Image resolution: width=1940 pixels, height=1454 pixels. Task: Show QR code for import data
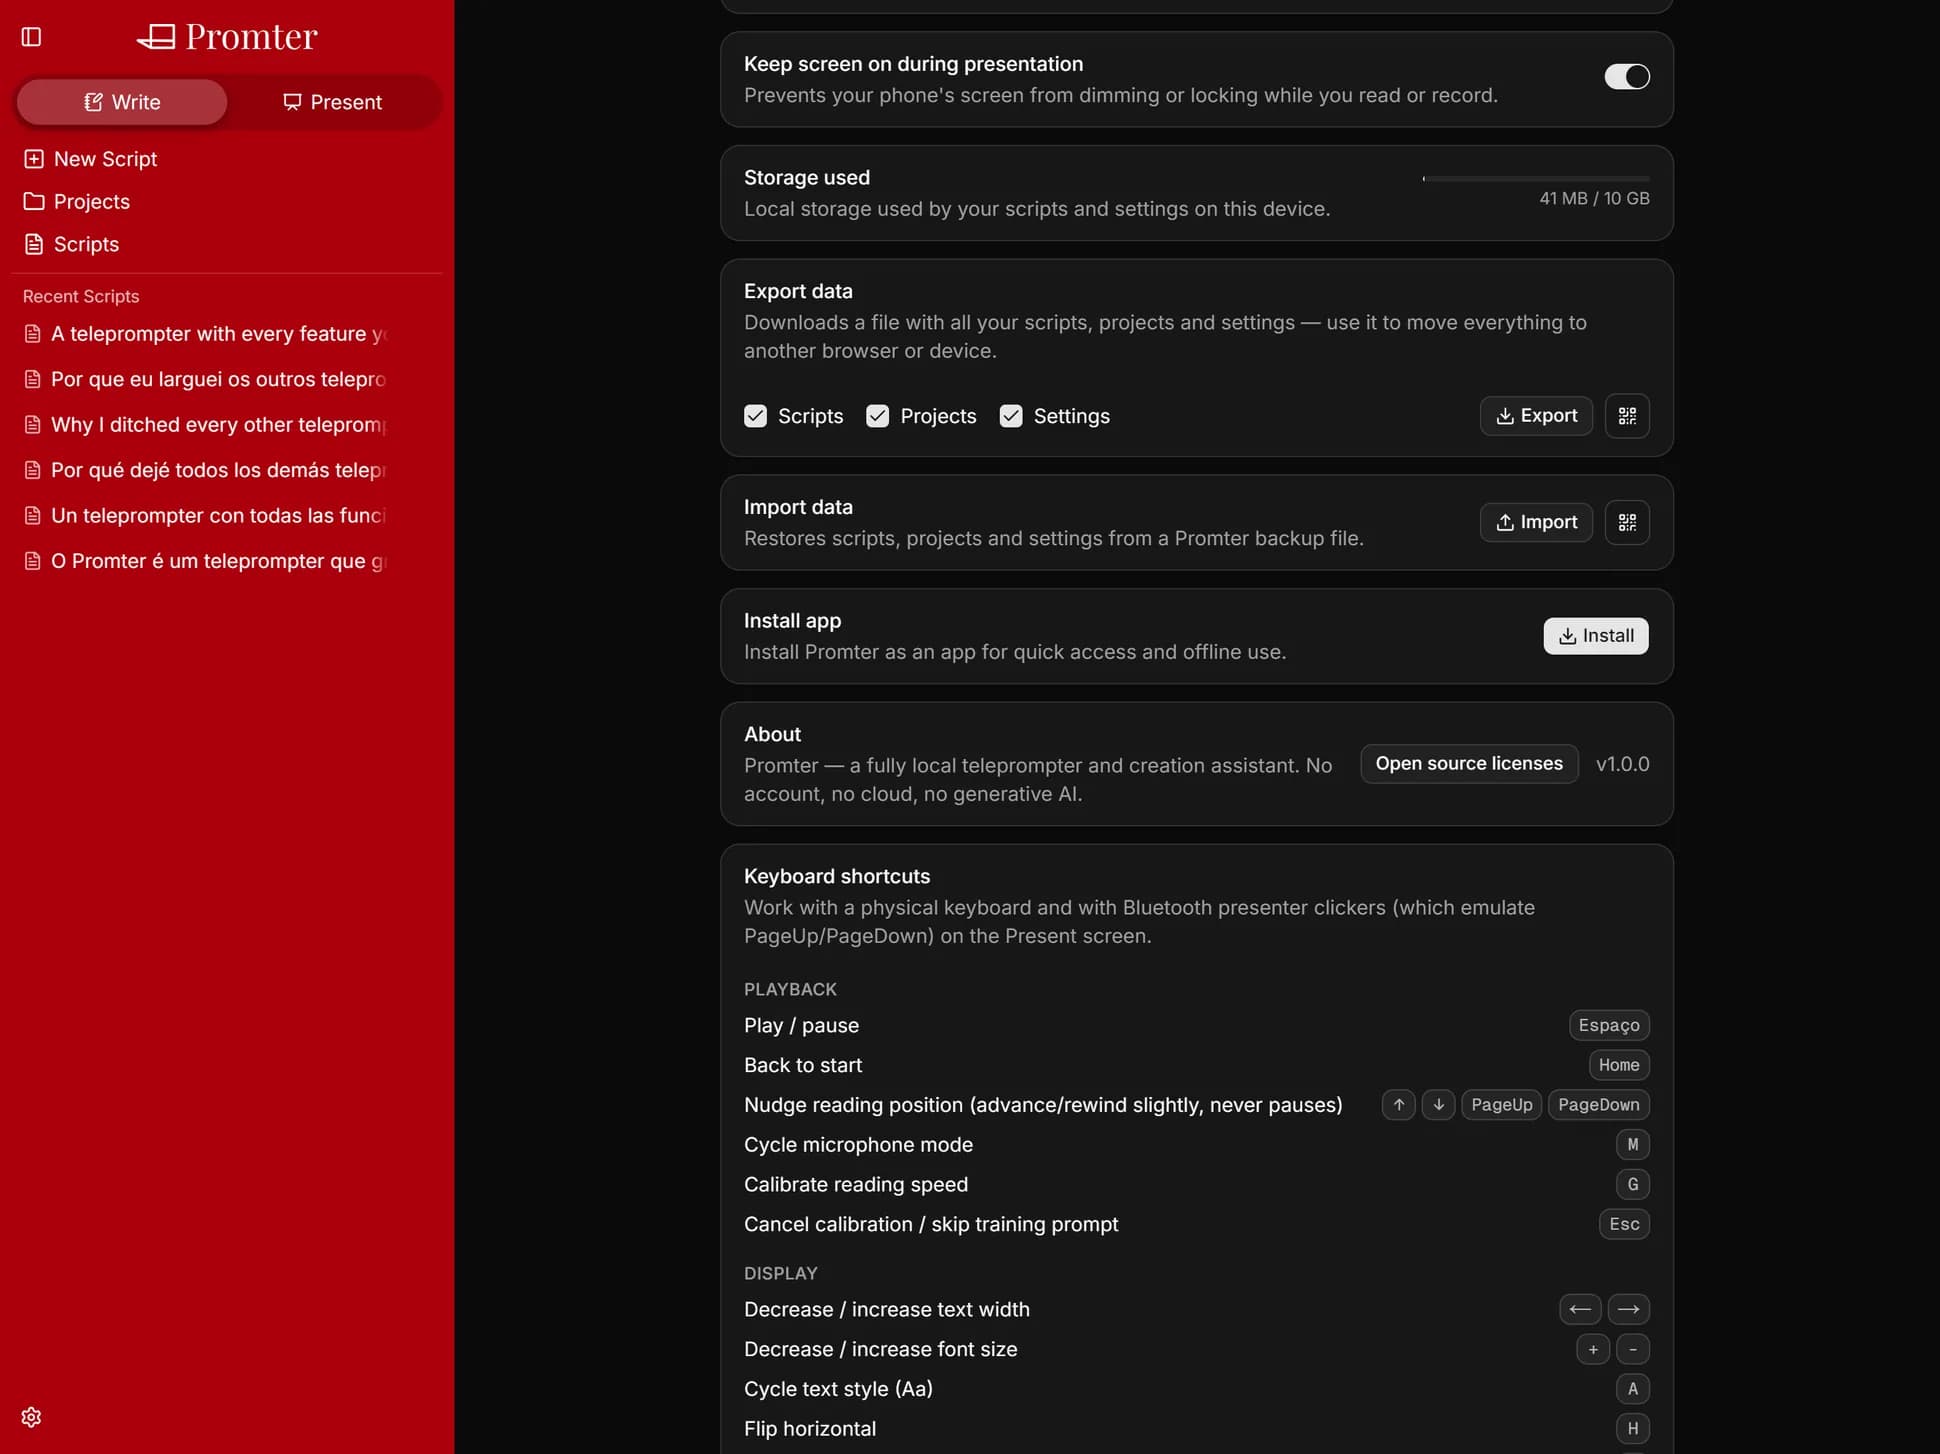(x=1627, y=522)
